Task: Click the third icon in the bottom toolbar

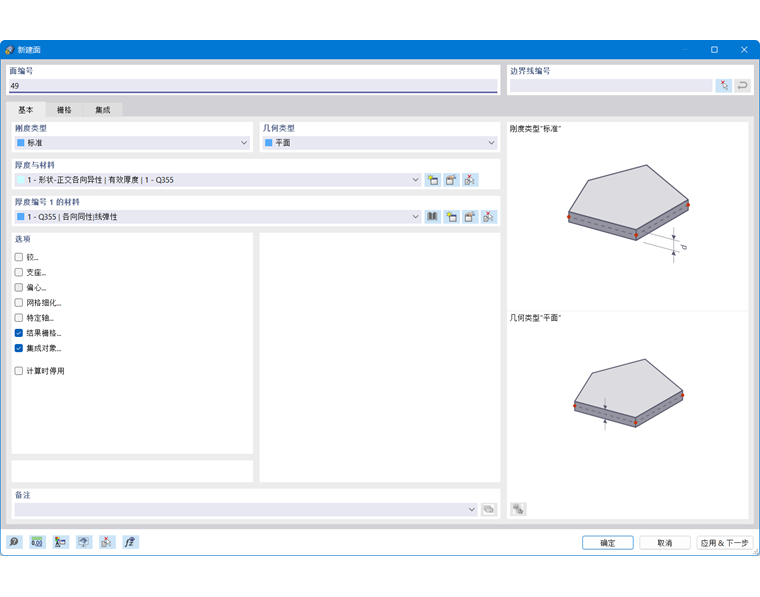Action: tap(60, 542)
